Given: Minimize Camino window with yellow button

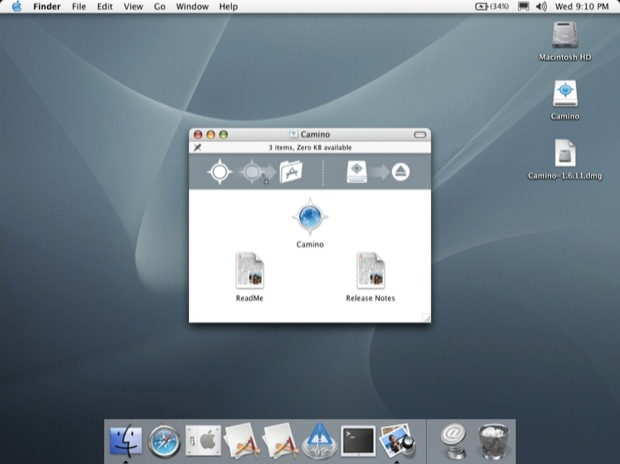Looking at the screenshot, I should point(211,134).
